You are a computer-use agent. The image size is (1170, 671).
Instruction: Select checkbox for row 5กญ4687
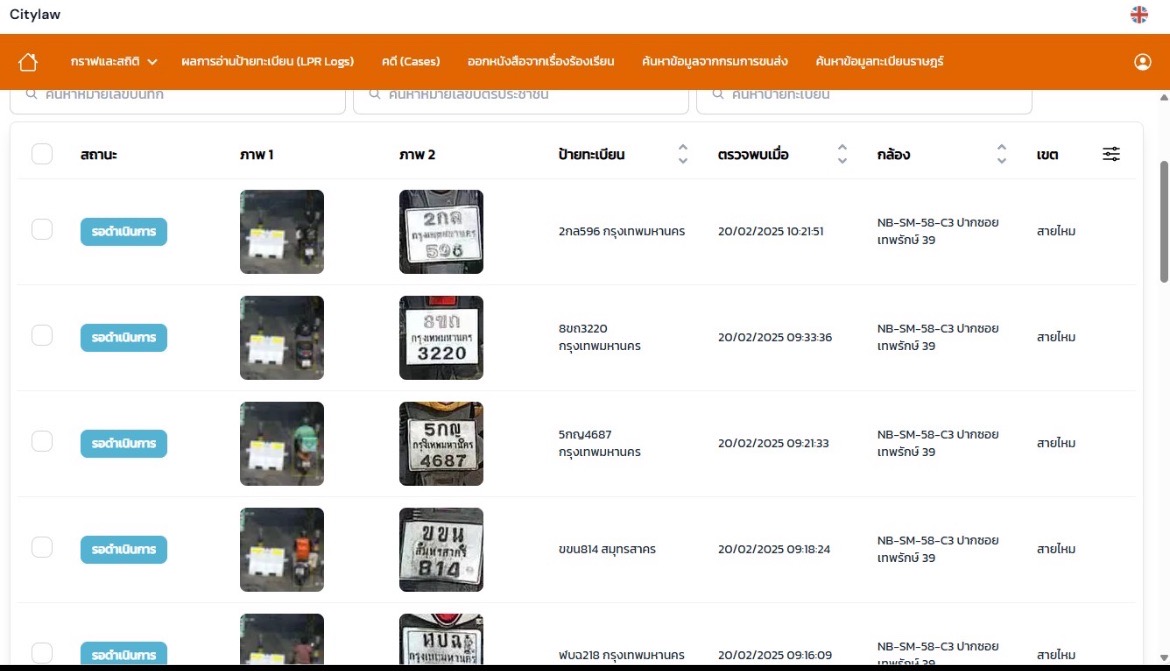tap(42, 441)
